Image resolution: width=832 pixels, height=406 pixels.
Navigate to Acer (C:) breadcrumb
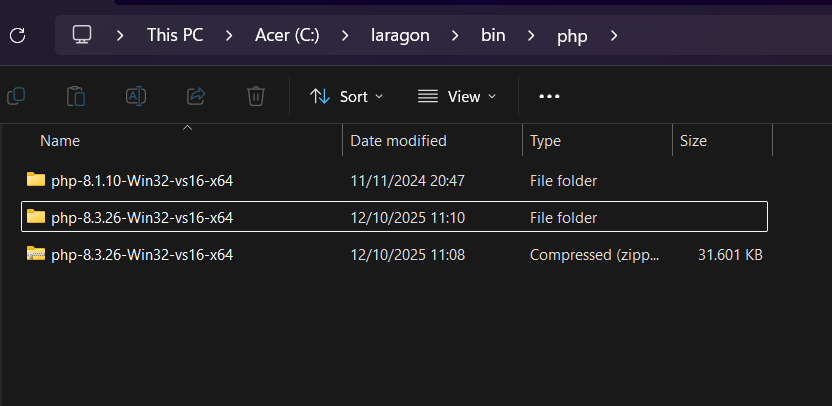(x=287, y=36)
